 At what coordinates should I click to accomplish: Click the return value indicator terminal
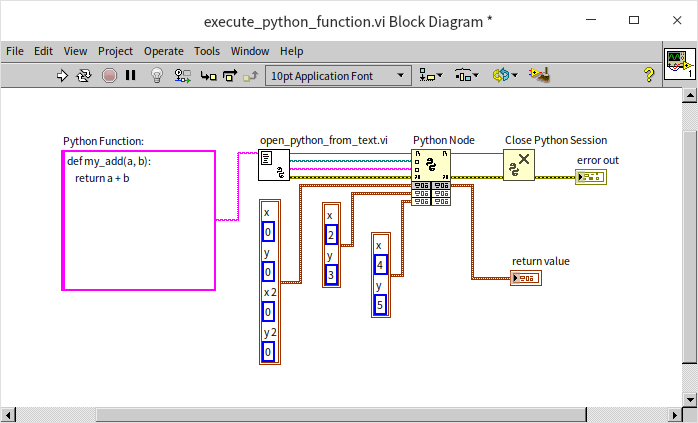526,277
